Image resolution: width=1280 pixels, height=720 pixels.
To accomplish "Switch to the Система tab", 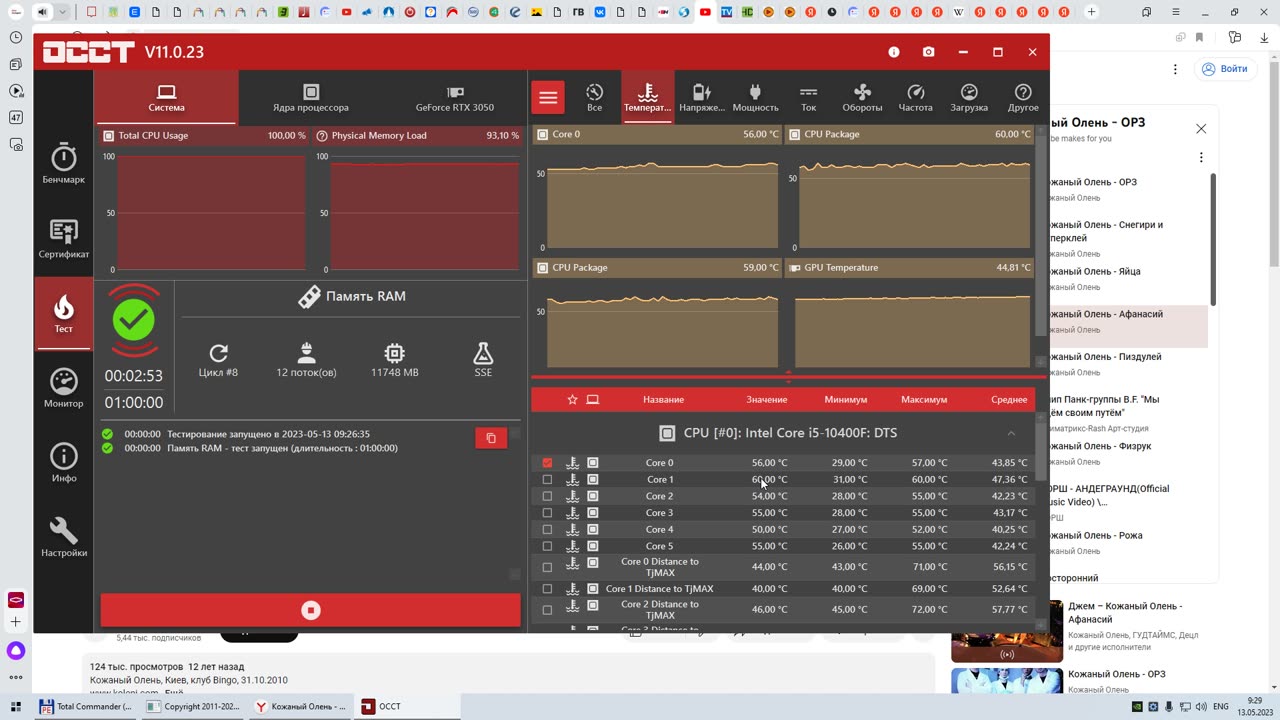I will pos(166,97).
